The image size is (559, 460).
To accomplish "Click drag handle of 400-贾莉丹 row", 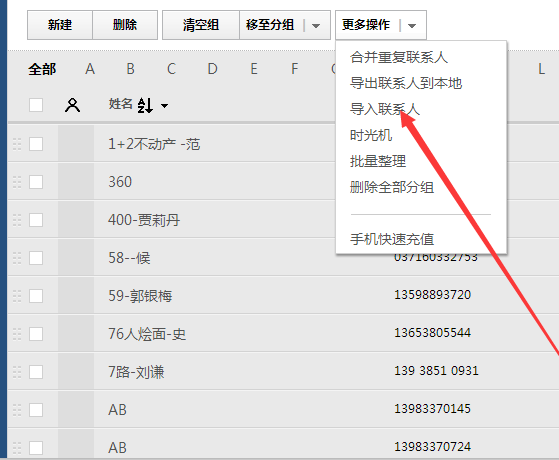I will (x=17, y=220).
